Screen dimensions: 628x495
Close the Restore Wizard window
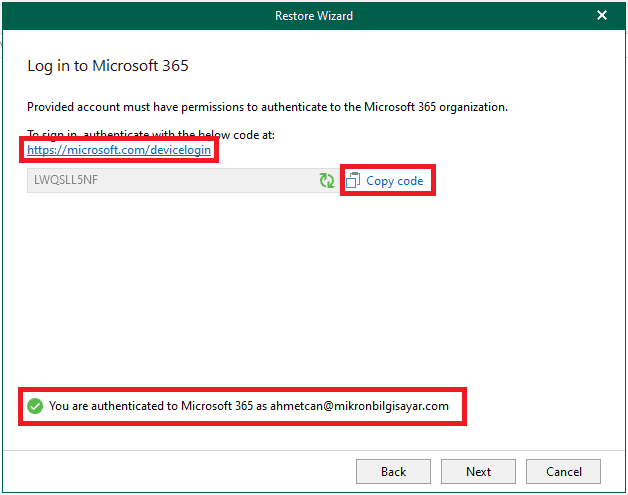point(602,15)
